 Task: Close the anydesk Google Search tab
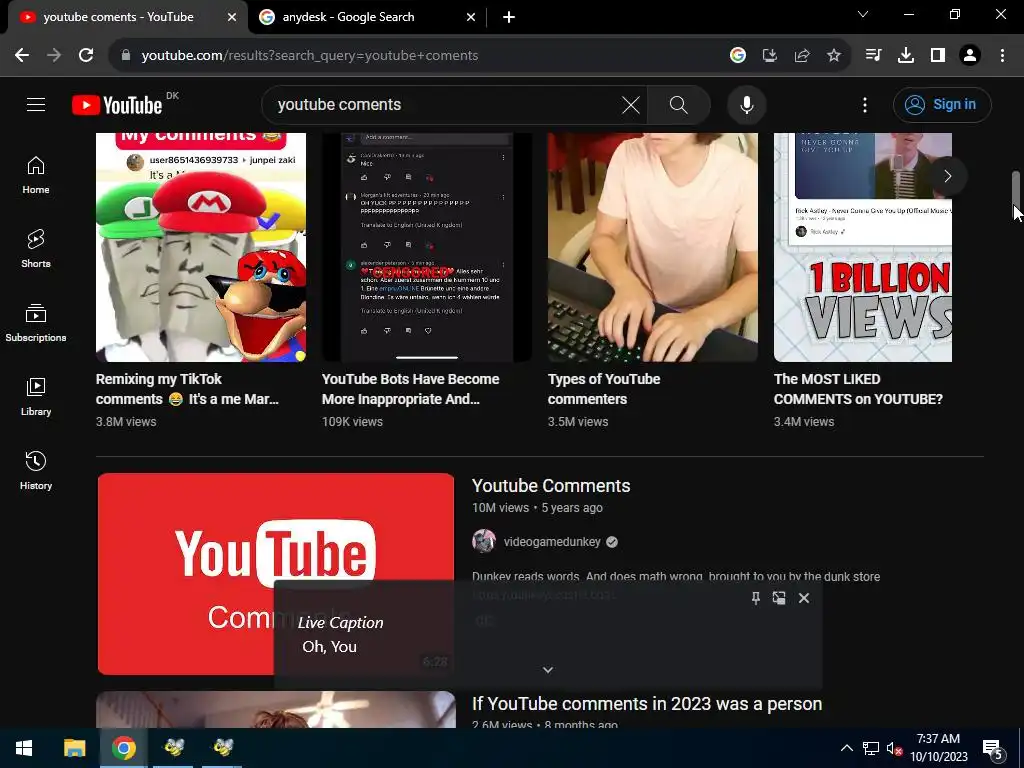[x=471, y=17]
